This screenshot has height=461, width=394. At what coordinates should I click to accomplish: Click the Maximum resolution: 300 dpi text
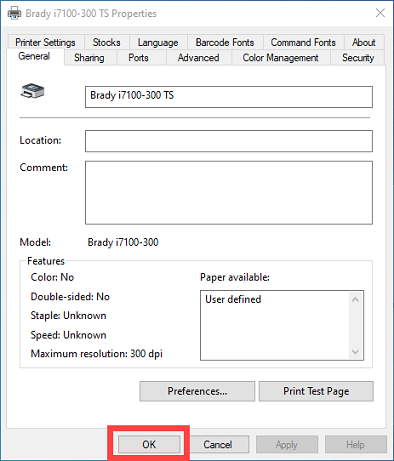coord(97,353)
